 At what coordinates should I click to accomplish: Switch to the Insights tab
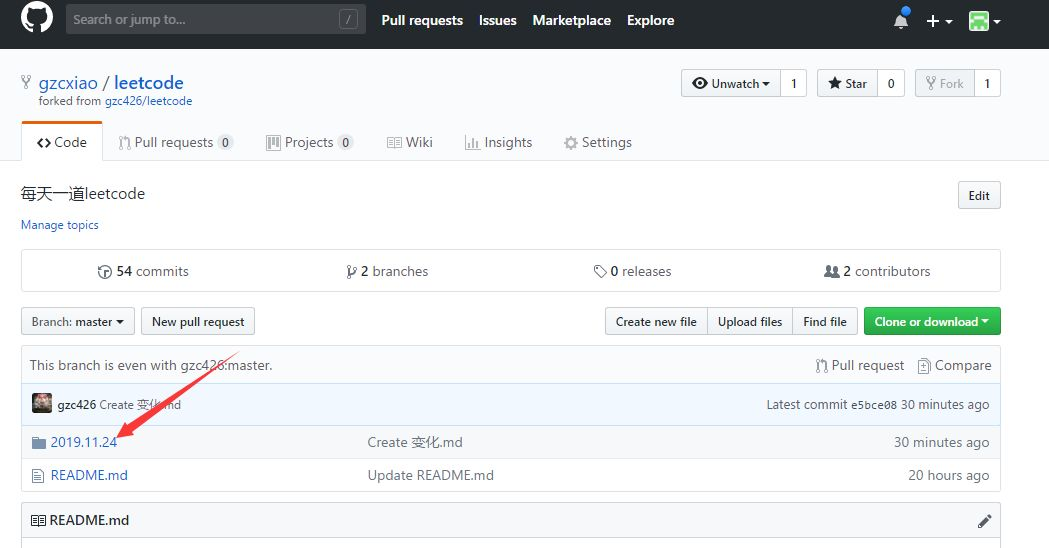[x=498, y=143]
